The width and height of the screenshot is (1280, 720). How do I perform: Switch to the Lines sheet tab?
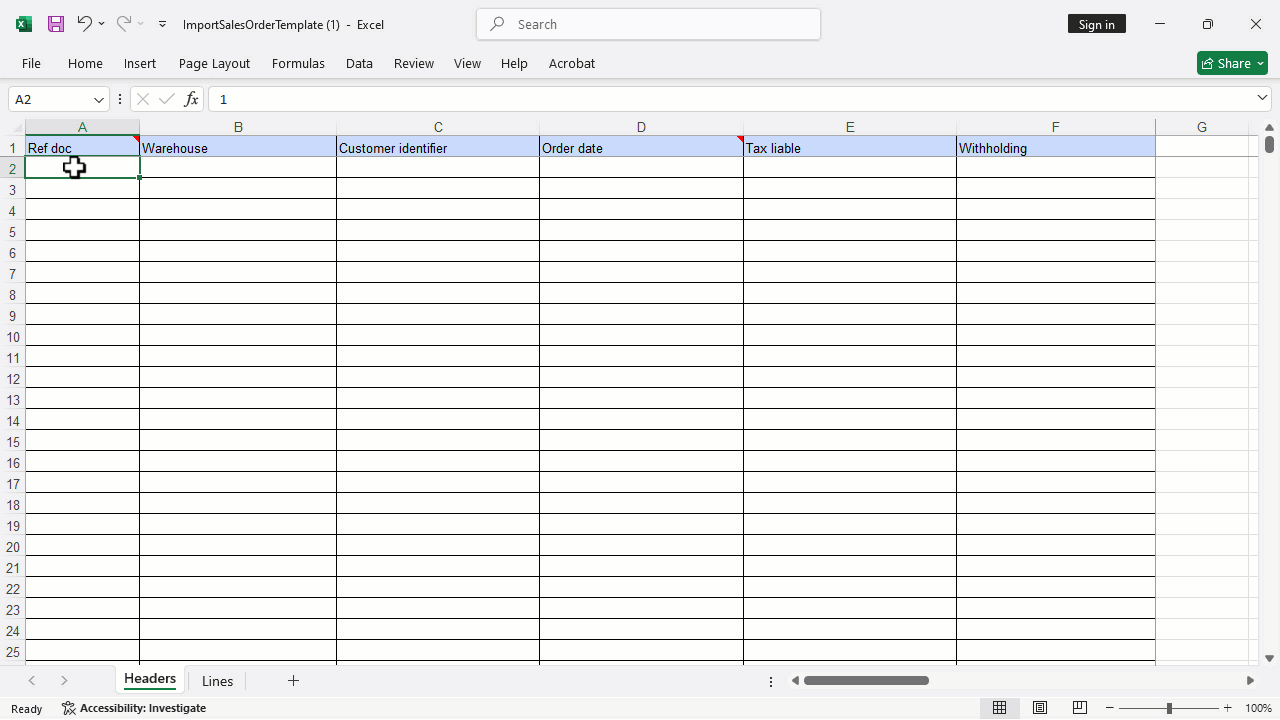coord(217,681)
